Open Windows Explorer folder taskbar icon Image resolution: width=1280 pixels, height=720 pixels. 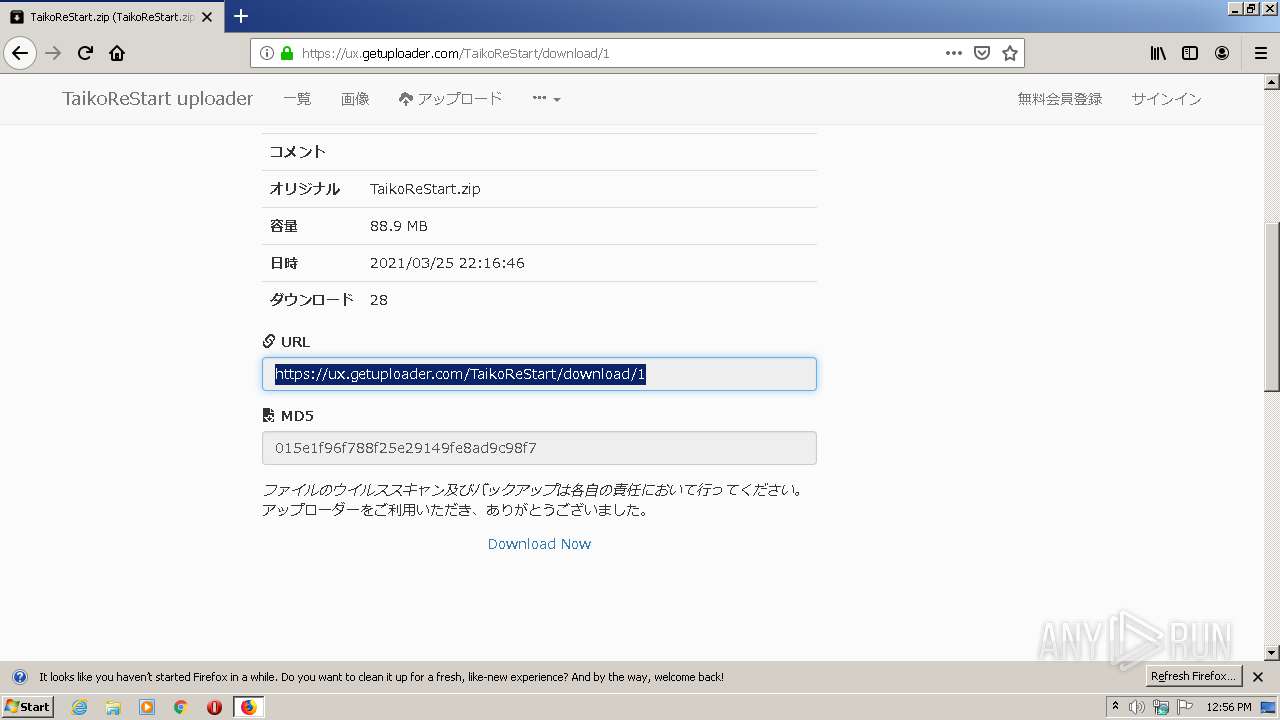(x=113, y=707)
